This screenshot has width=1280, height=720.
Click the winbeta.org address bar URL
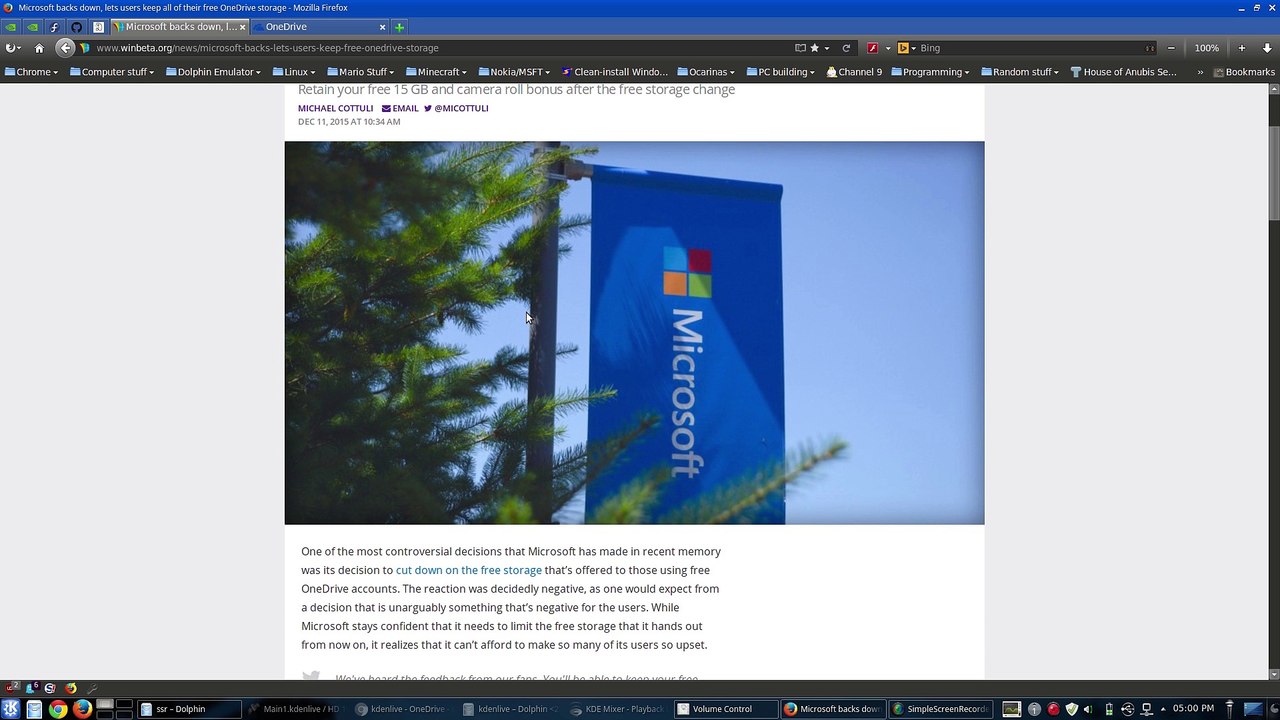(x=267, y=48)
